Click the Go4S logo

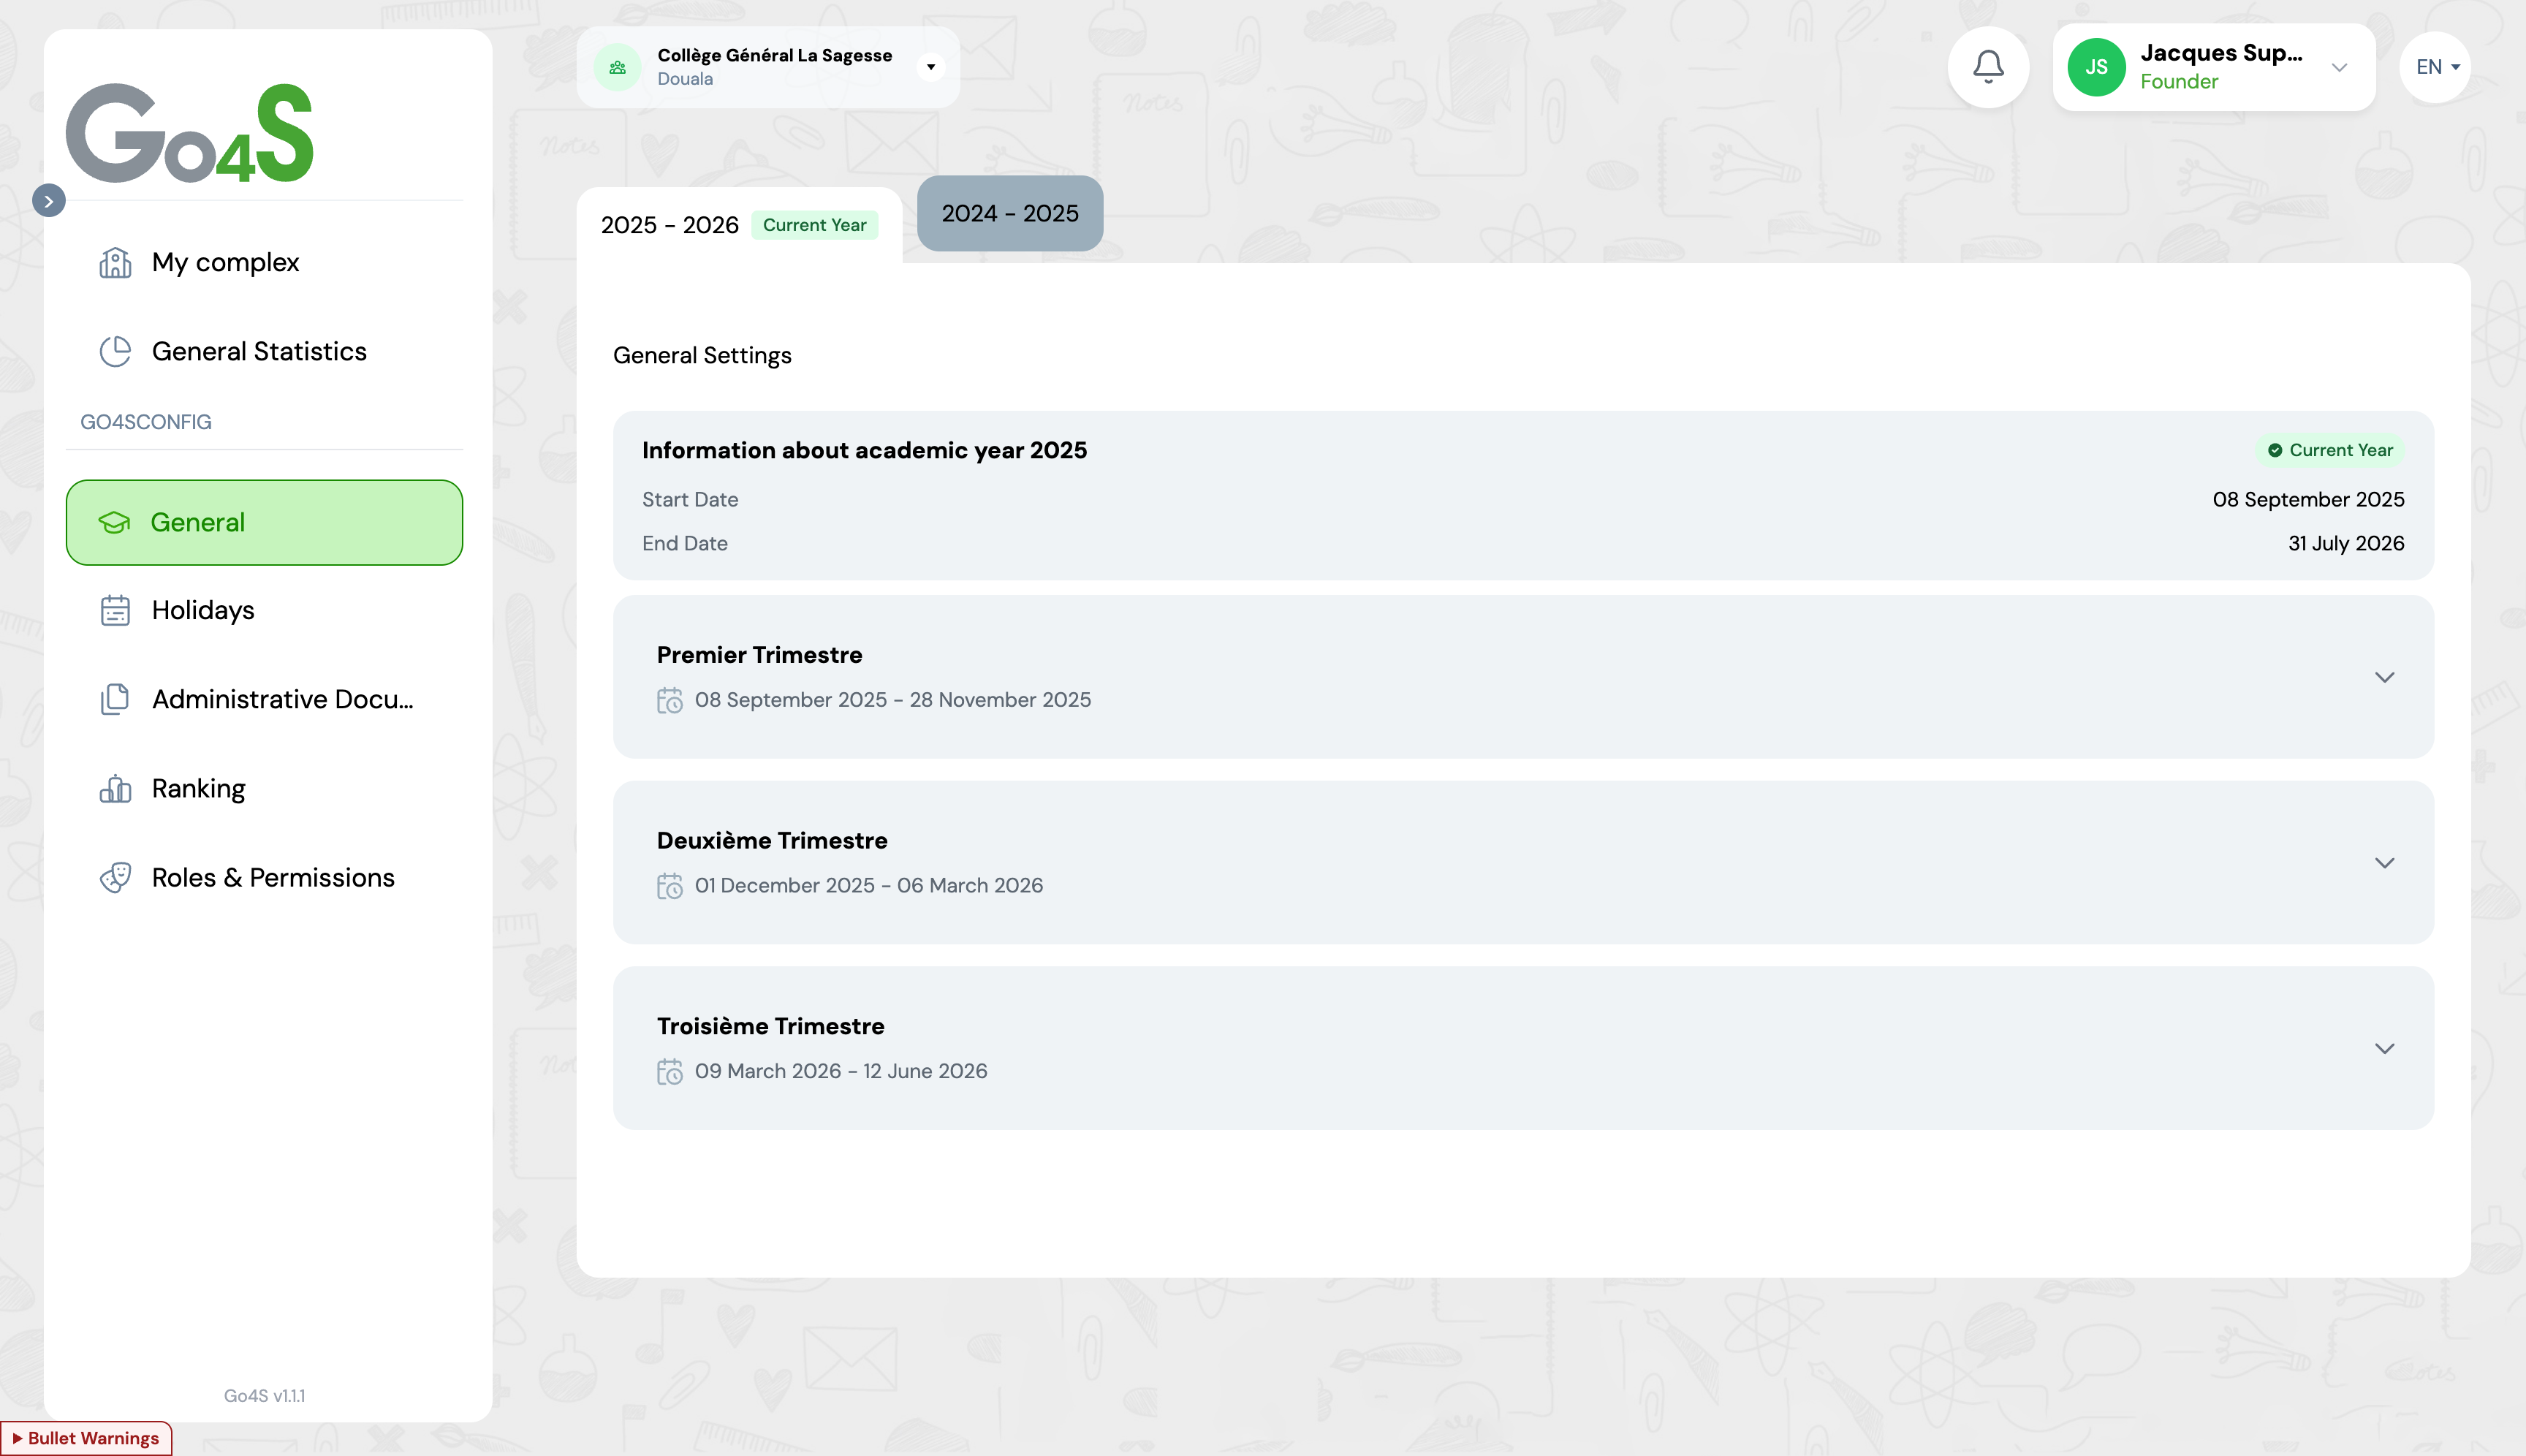point(189,133)
